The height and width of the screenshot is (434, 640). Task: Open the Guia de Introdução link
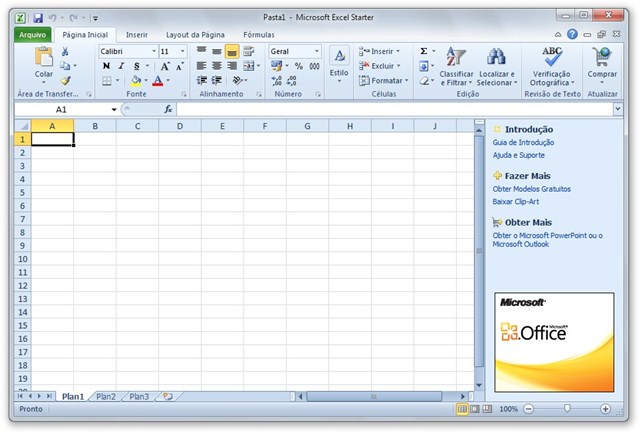point(523,142)
